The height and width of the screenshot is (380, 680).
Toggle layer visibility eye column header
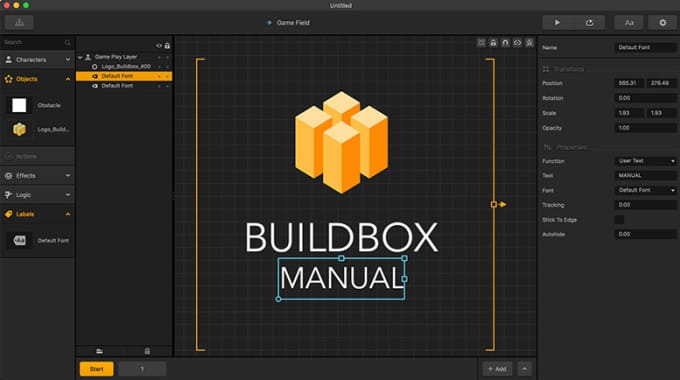[x=159, y=46]
